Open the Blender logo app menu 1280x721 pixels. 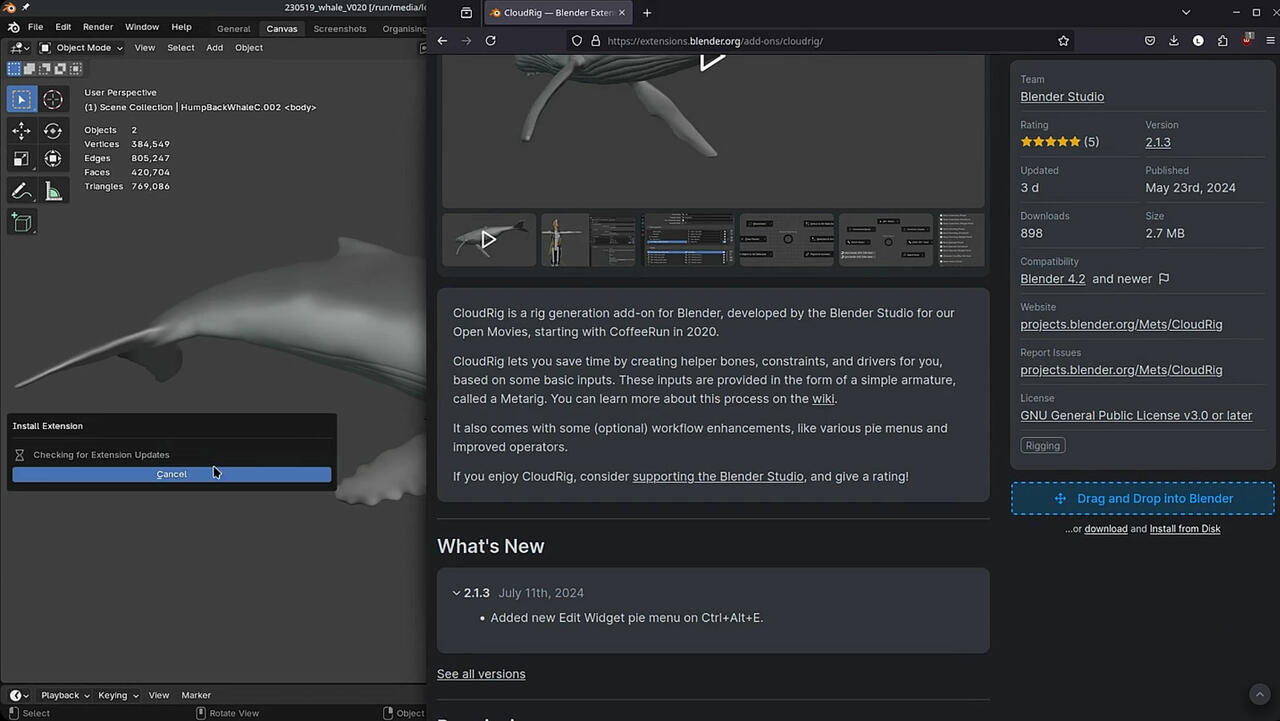click(13, 27)
